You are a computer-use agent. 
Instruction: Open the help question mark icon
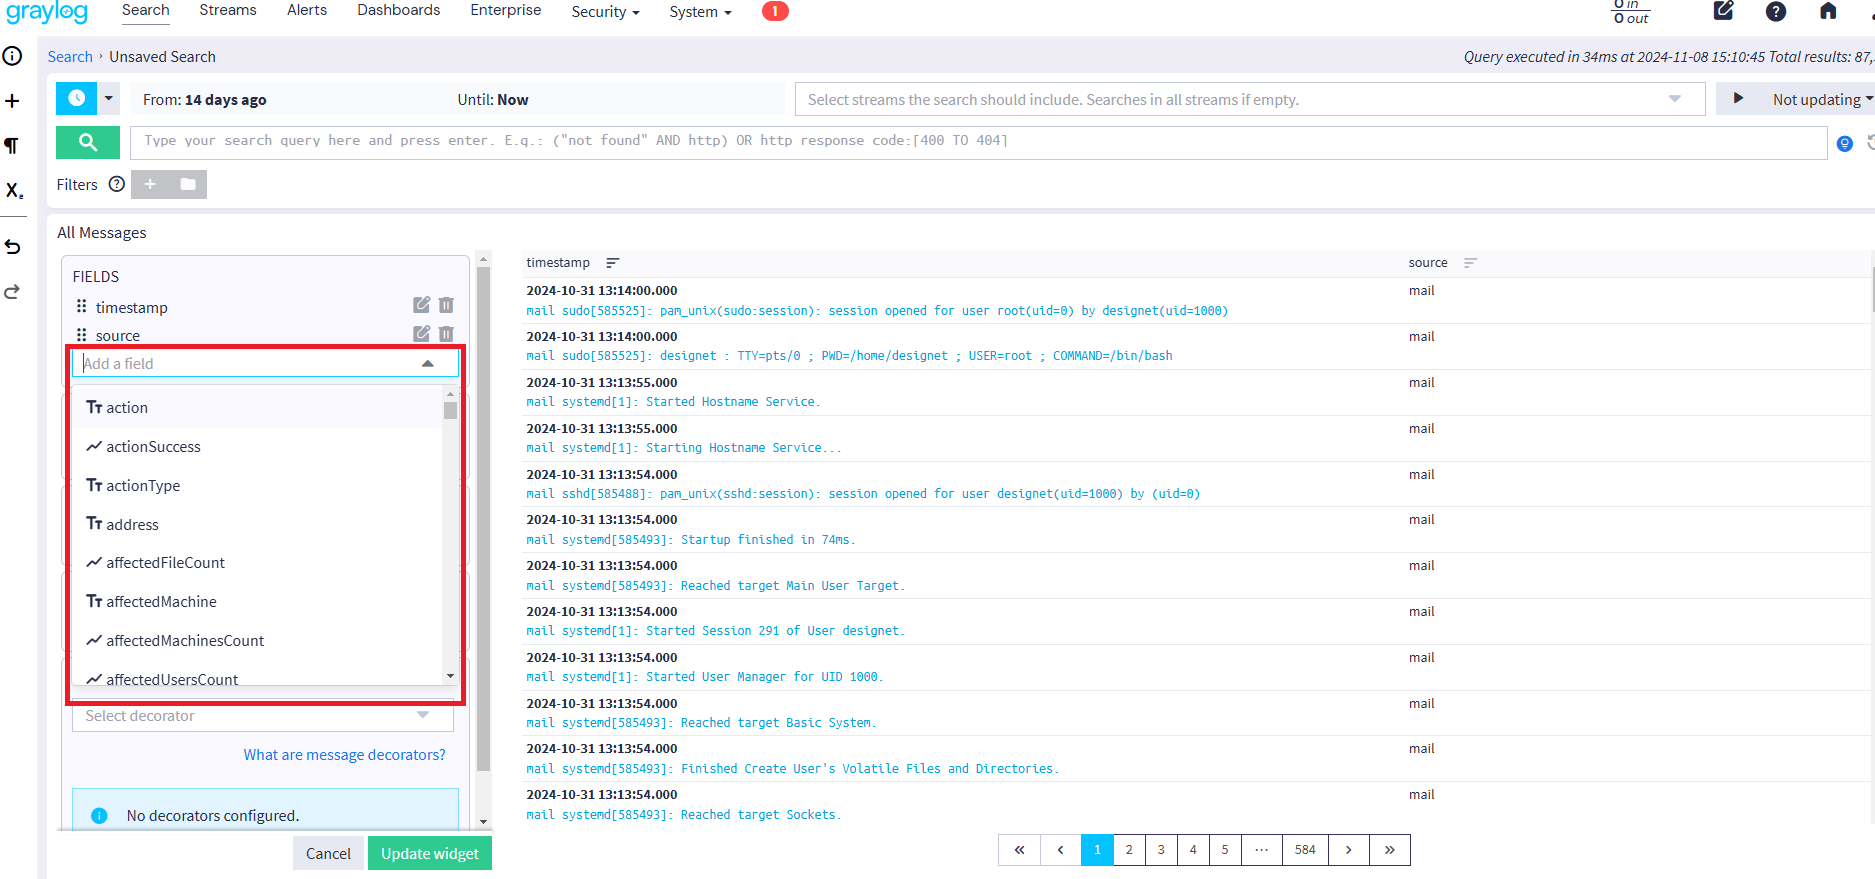[1776, 12]
